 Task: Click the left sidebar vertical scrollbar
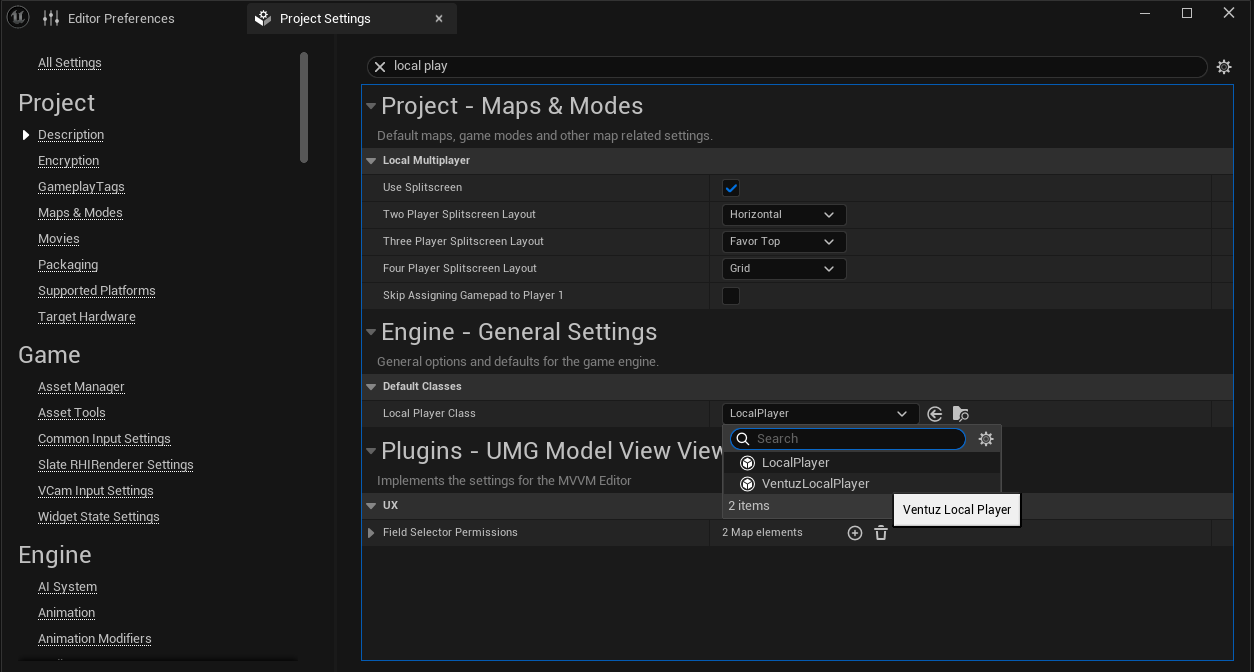[304, 106]
